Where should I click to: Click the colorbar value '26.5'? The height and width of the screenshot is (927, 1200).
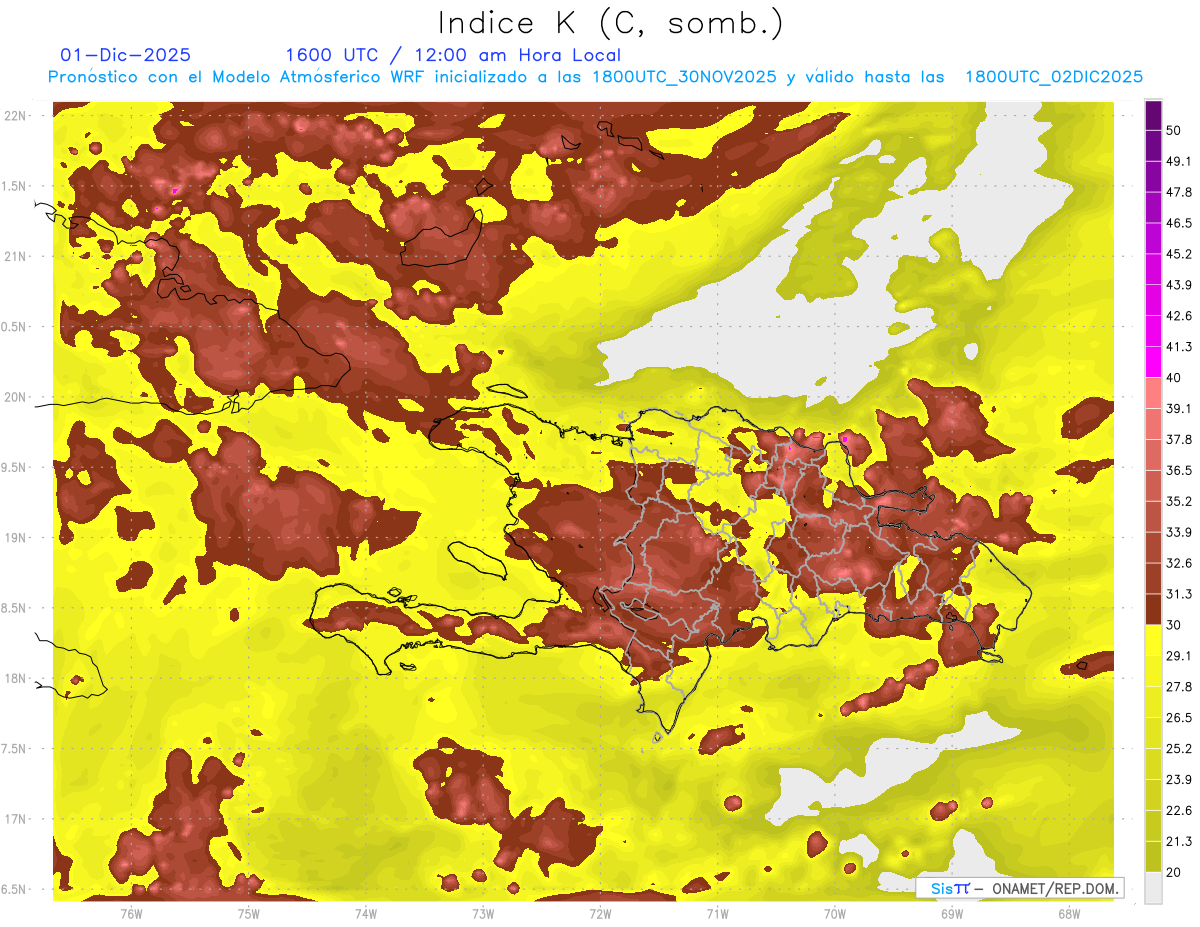click(1179, 718)
